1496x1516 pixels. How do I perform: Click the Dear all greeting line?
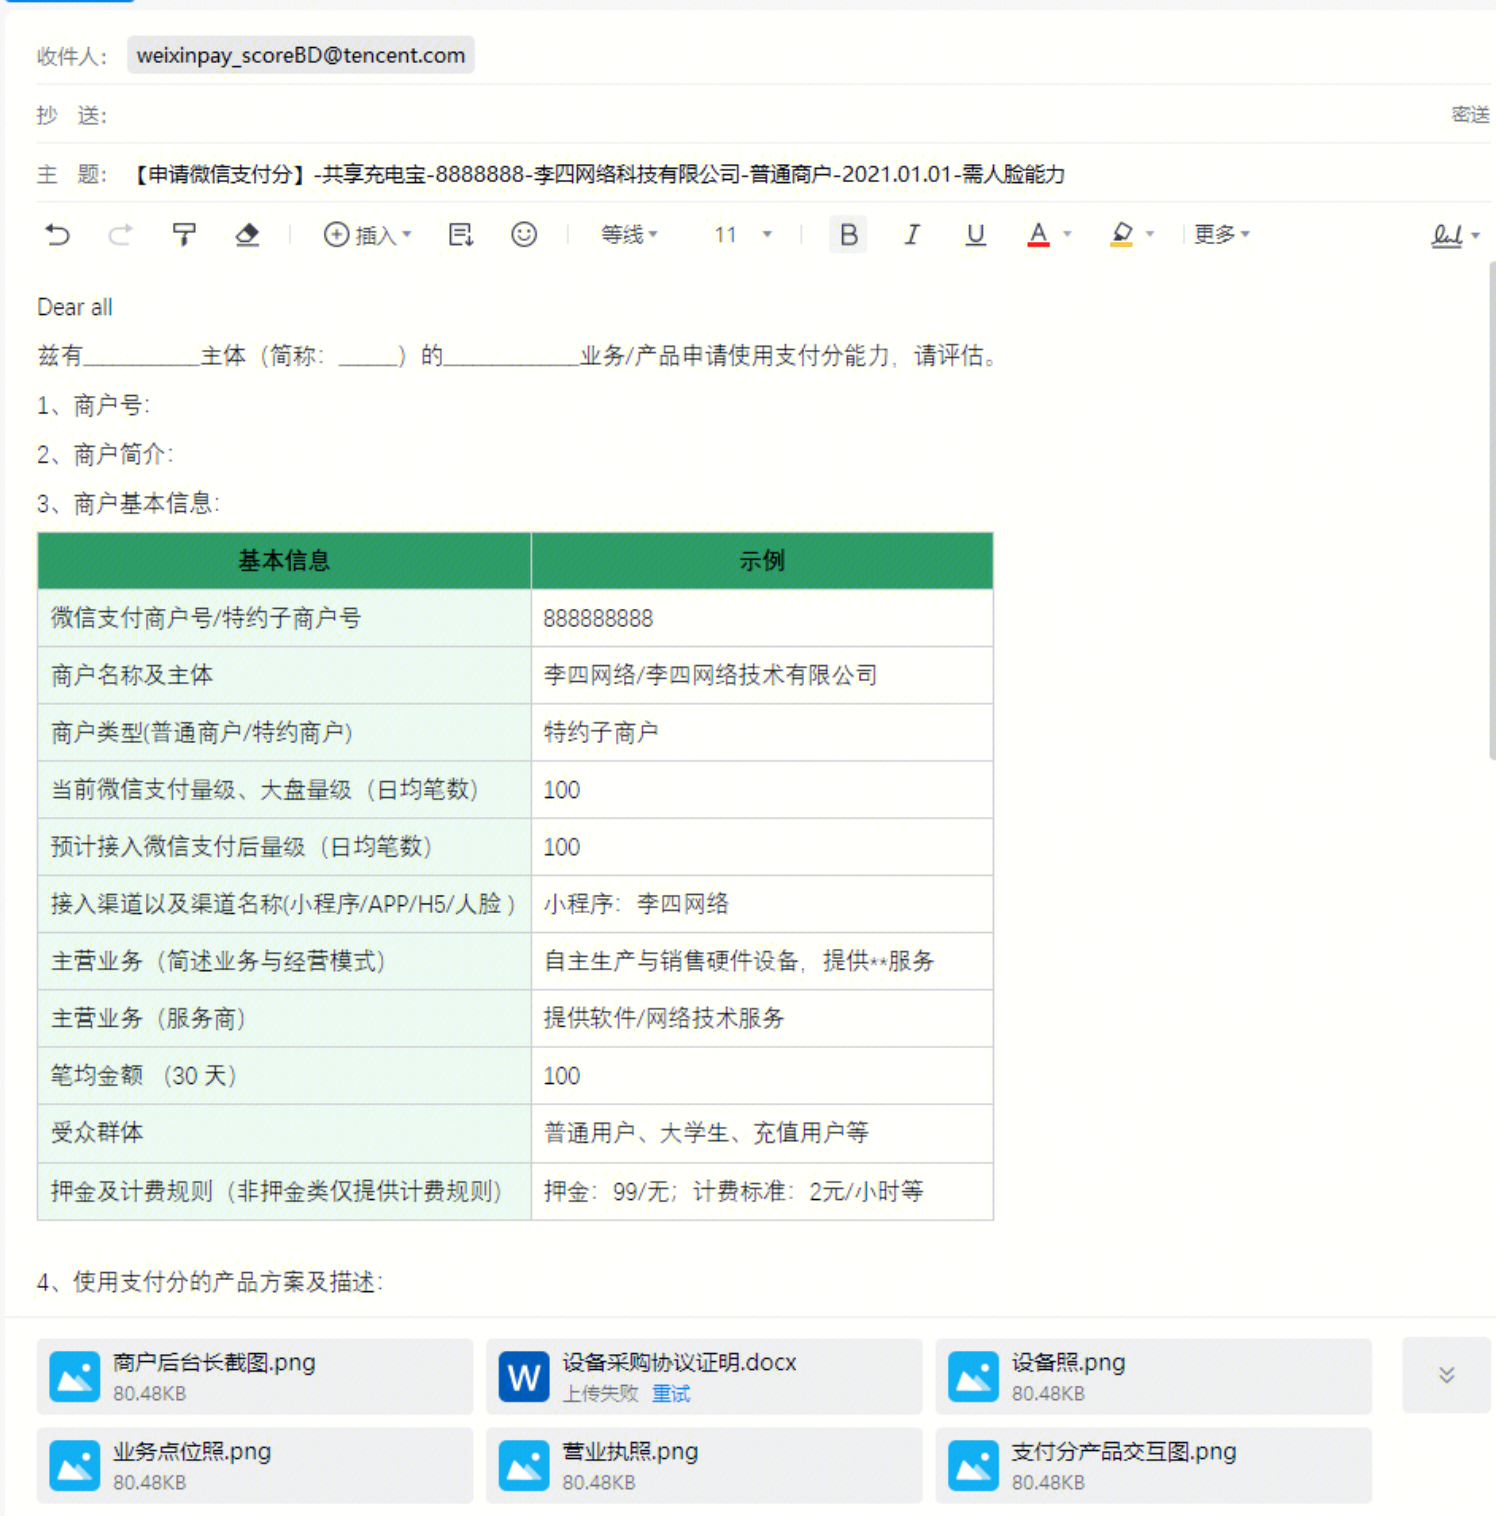click(x=75, y=307)
